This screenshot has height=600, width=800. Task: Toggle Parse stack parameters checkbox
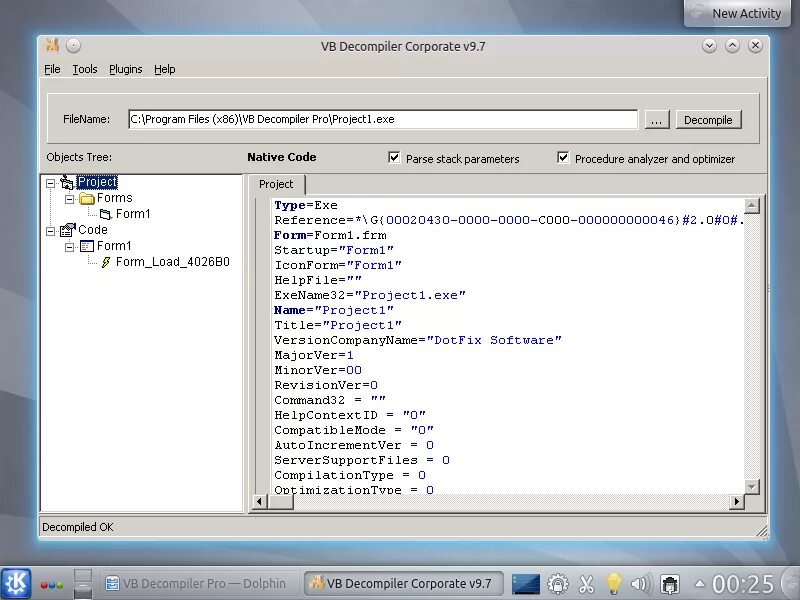click(394, 158)
